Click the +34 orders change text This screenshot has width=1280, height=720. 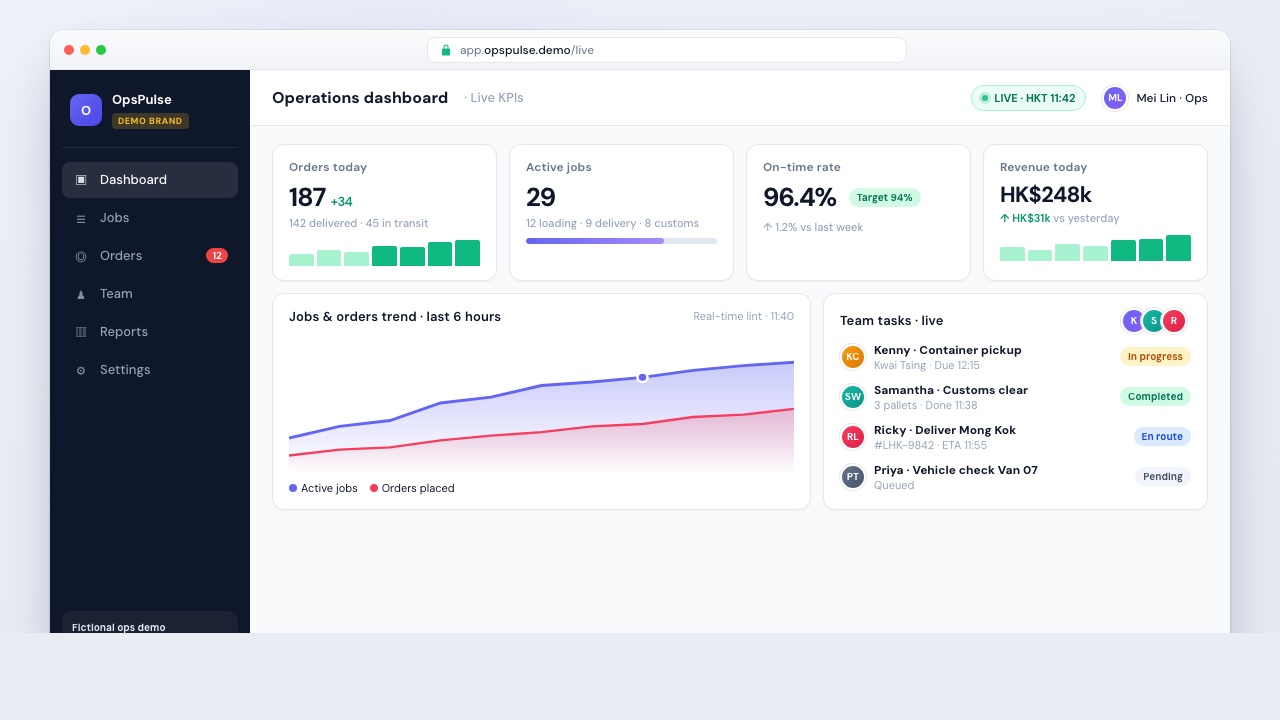[342, 202]
